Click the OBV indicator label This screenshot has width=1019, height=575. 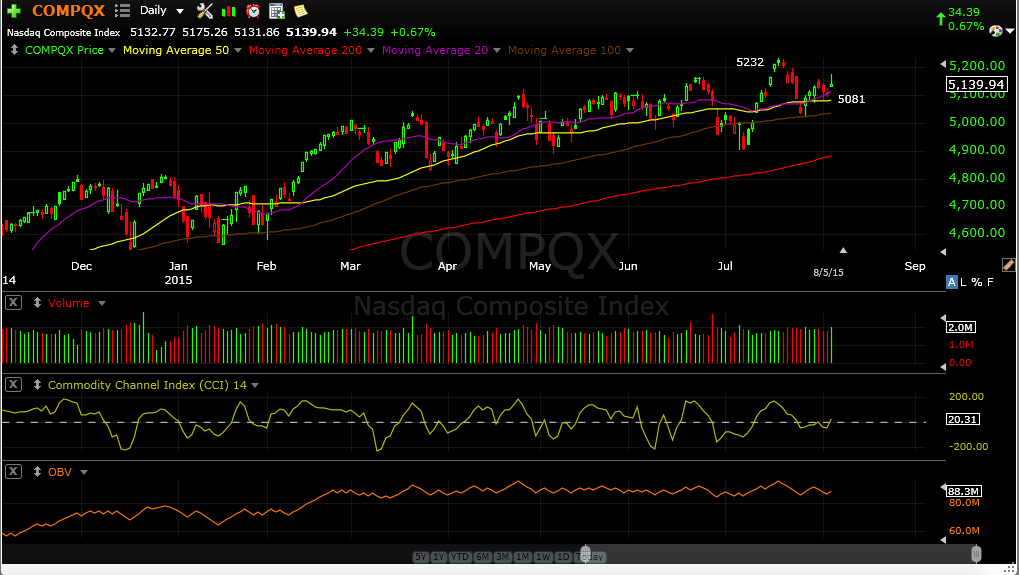point(60,472)
